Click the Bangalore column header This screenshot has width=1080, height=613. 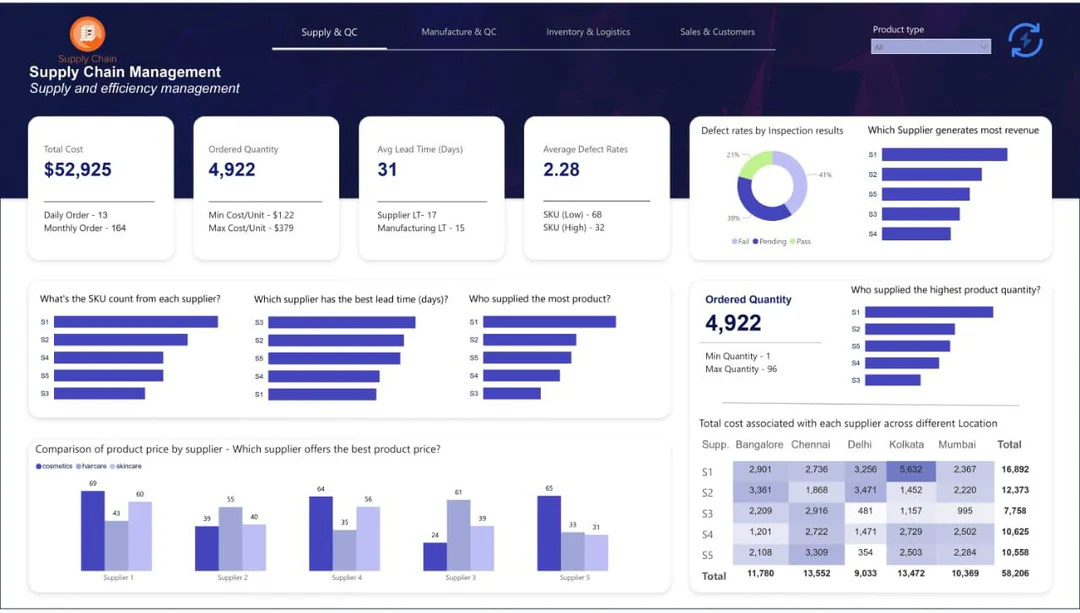759,444
